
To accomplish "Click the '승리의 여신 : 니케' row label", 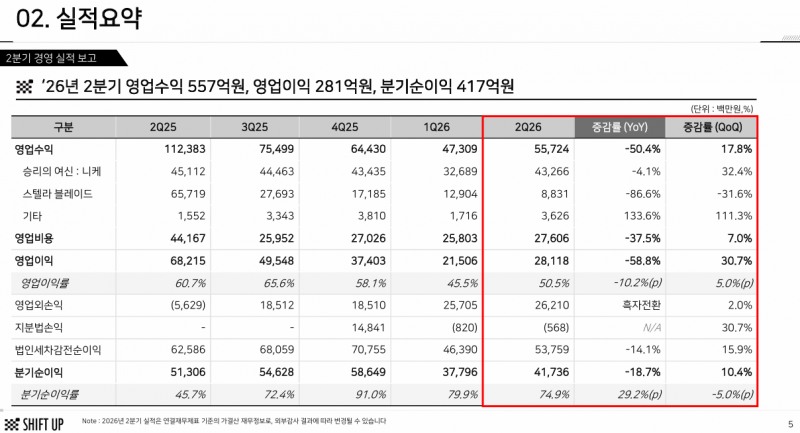I will click(61, 171).
